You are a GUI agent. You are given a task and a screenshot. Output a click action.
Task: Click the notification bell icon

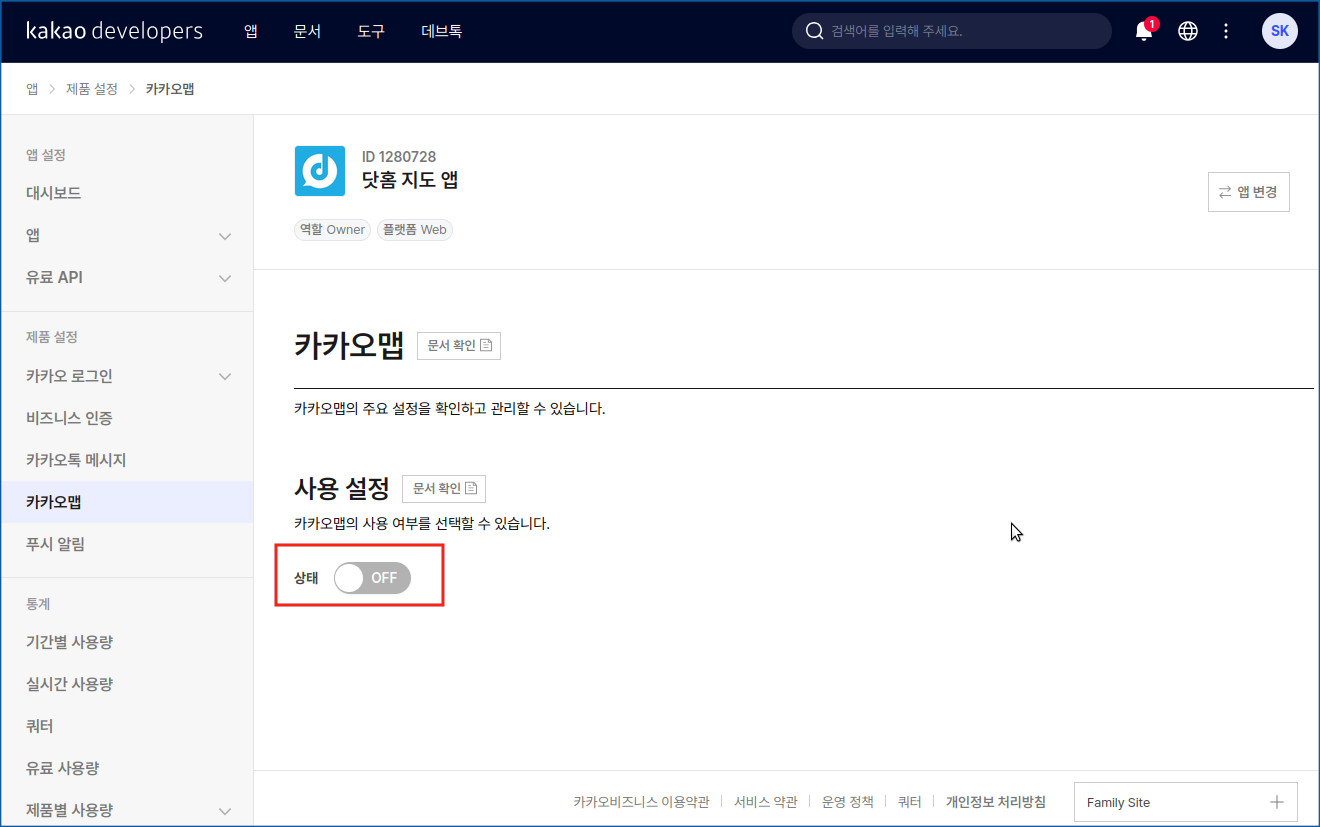[1144, 31]
